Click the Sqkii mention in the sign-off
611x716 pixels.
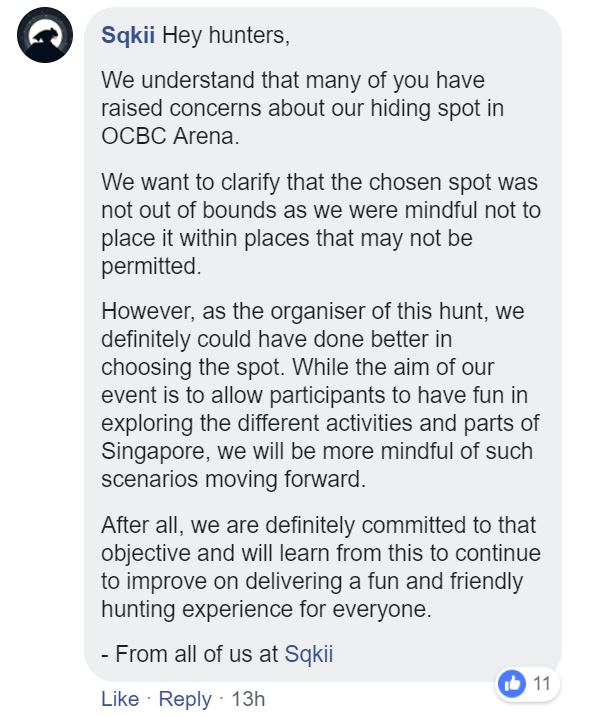309,655
